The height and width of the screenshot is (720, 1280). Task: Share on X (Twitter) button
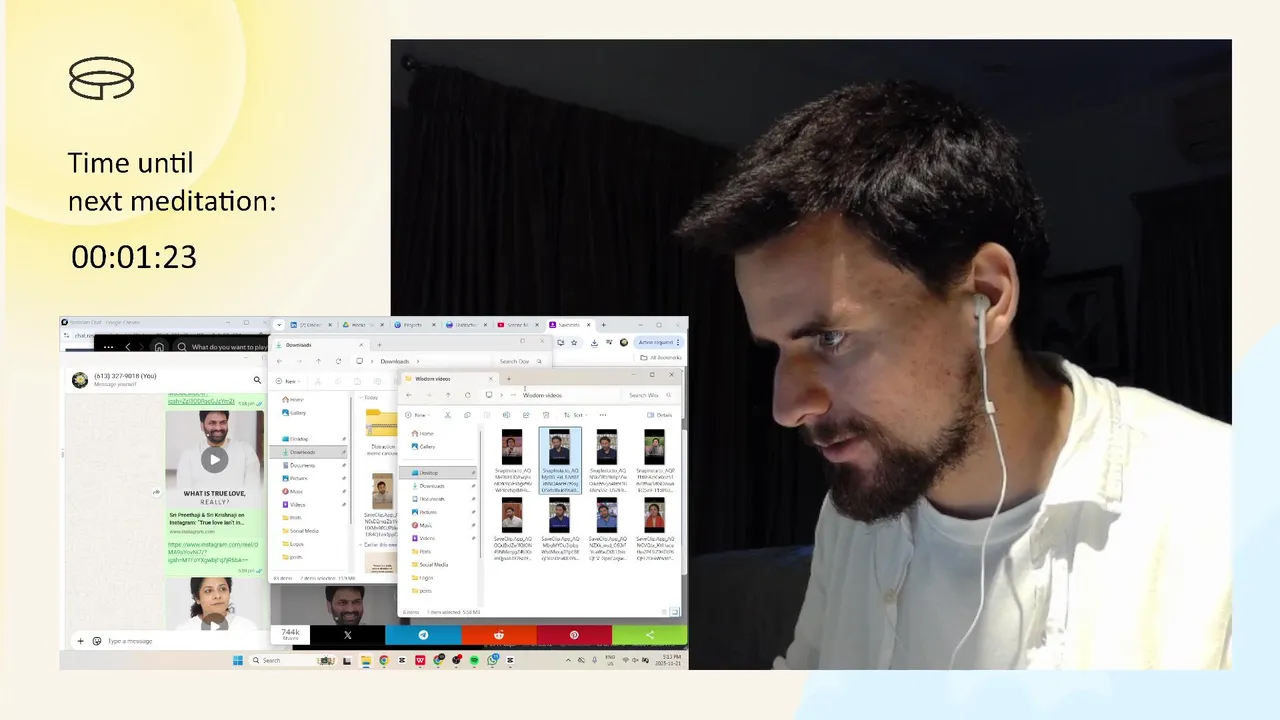(x=347, y=635)
